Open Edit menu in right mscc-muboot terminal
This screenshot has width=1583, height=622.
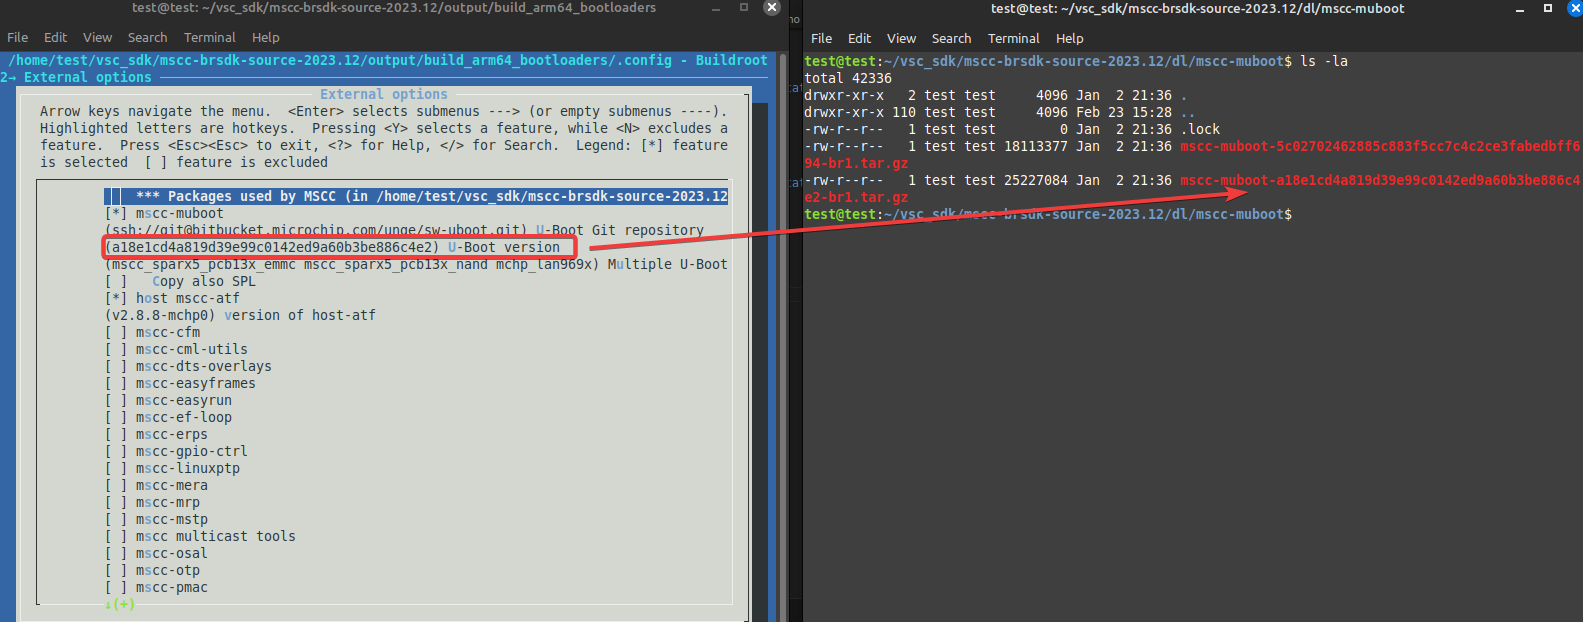[x=859, y=38]
